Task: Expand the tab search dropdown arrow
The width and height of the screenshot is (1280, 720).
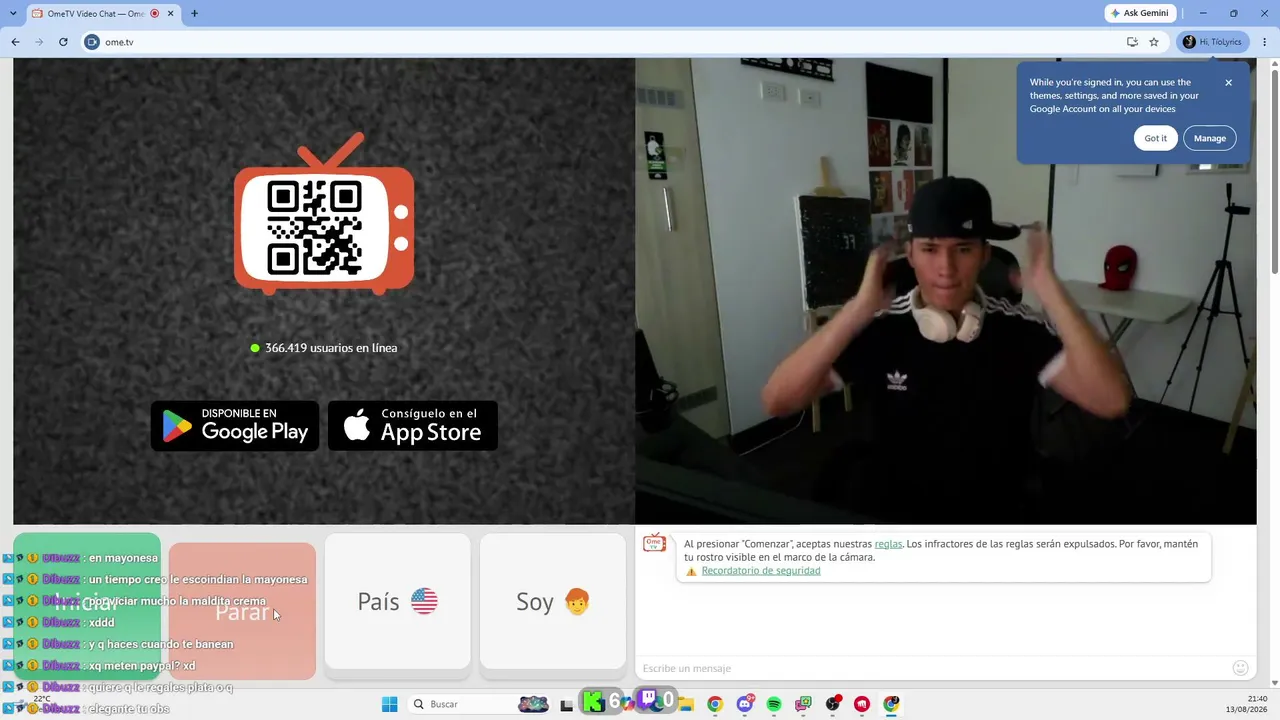Action: 12,13
